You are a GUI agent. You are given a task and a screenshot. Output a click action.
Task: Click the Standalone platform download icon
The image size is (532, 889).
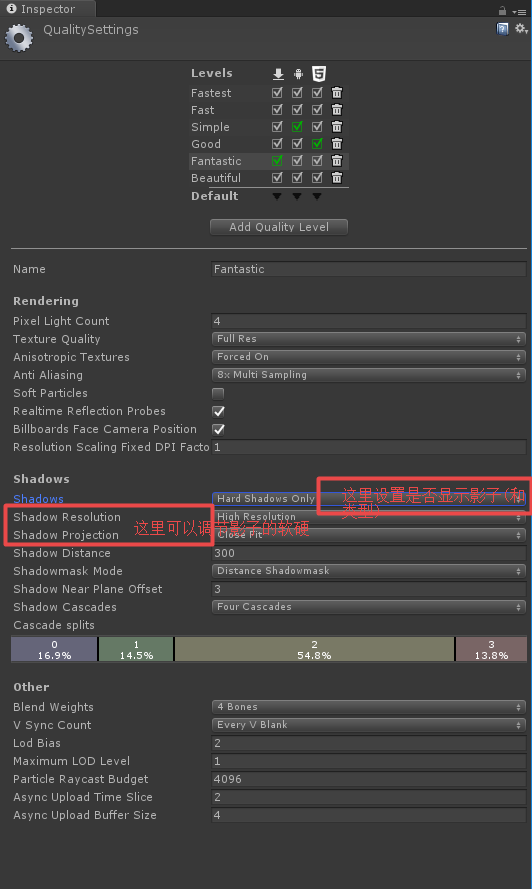(x=278, y=74)
